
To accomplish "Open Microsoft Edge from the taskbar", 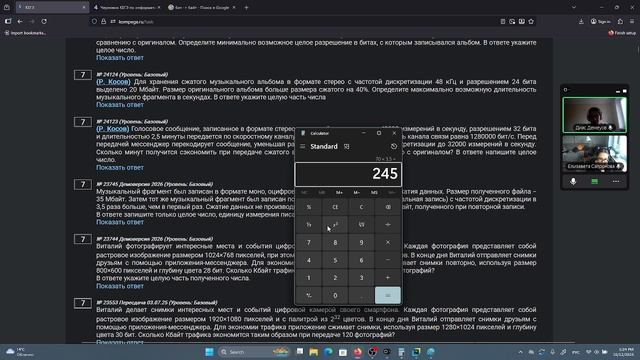I will click(x=328, y=352).
